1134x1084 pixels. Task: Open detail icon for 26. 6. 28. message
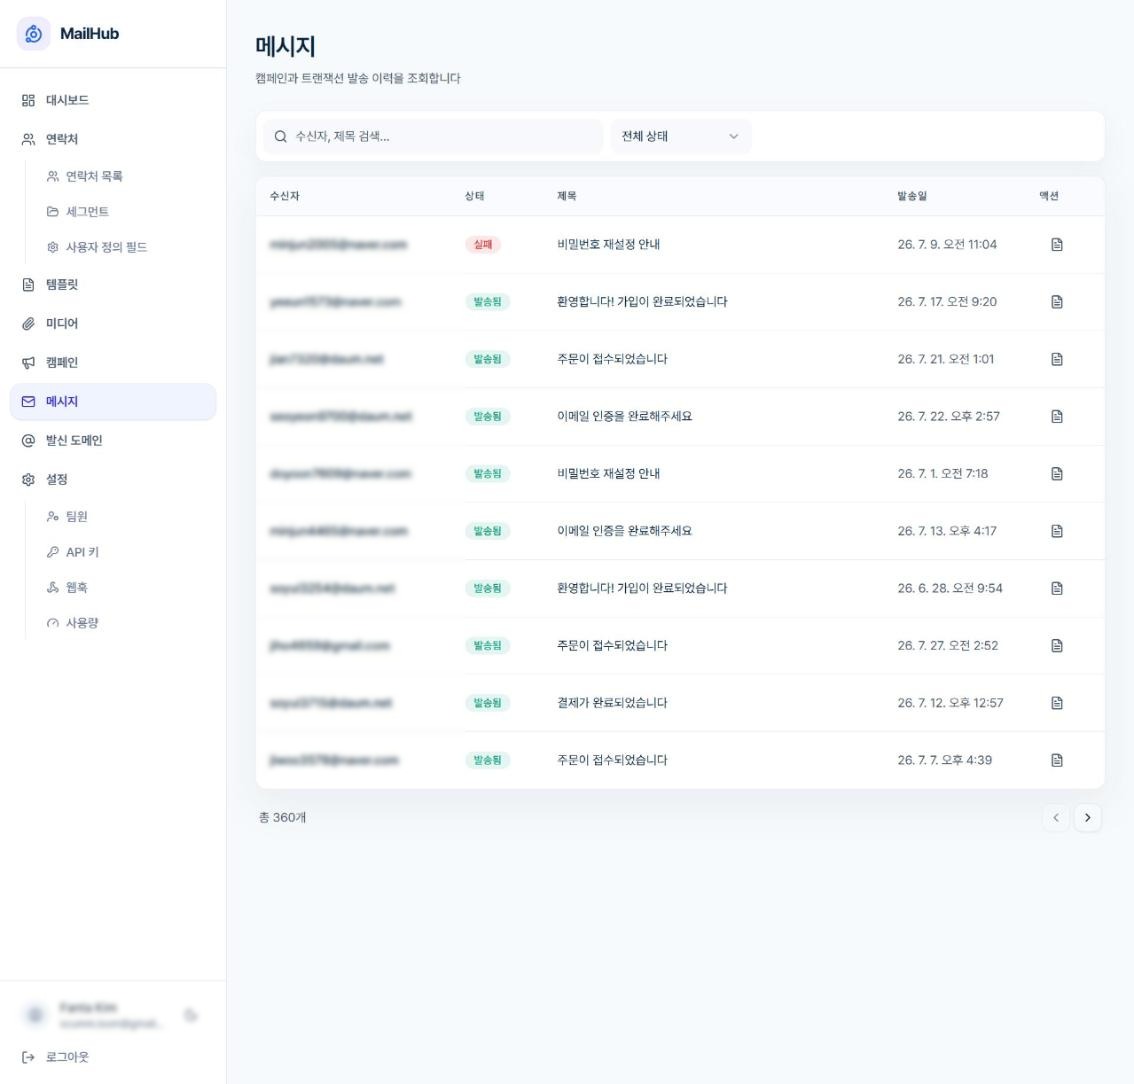(1057, 588)
